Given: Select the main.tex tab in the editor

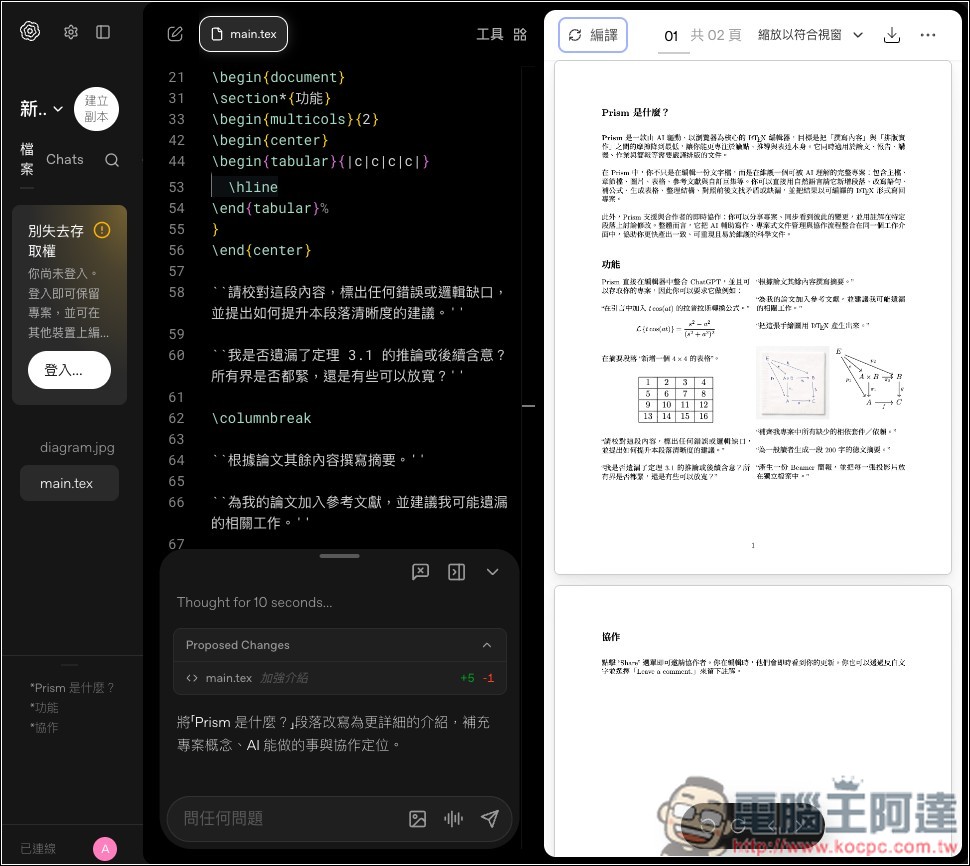Looking at the screenshot, I should tap(243, 33).
